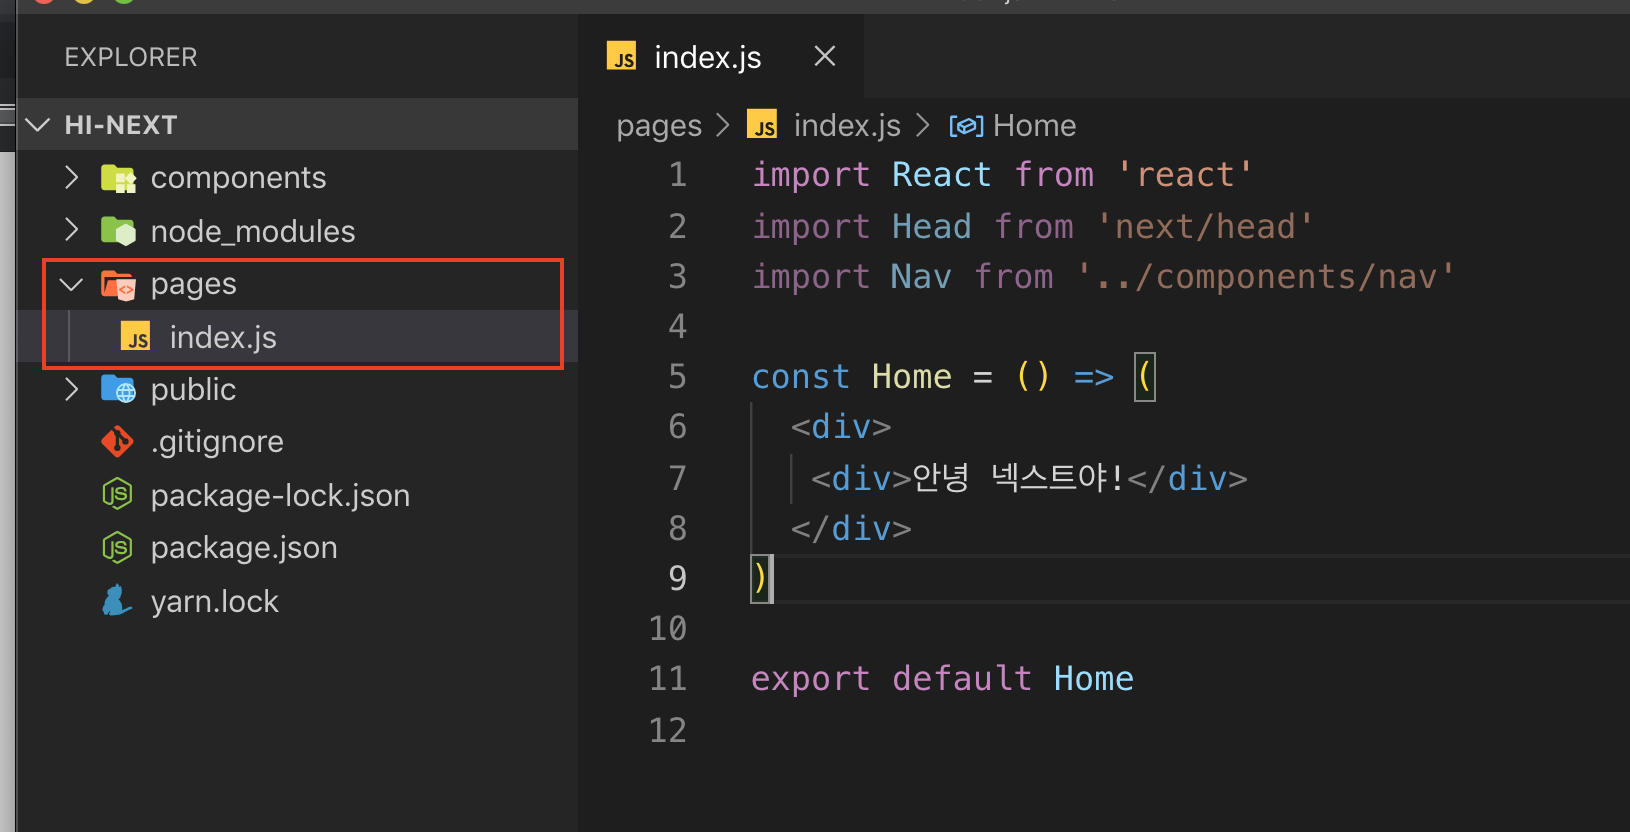Screen dimensions: 1630x832
Task: Click the public folder globe icon
Action: tap(118, 389)
